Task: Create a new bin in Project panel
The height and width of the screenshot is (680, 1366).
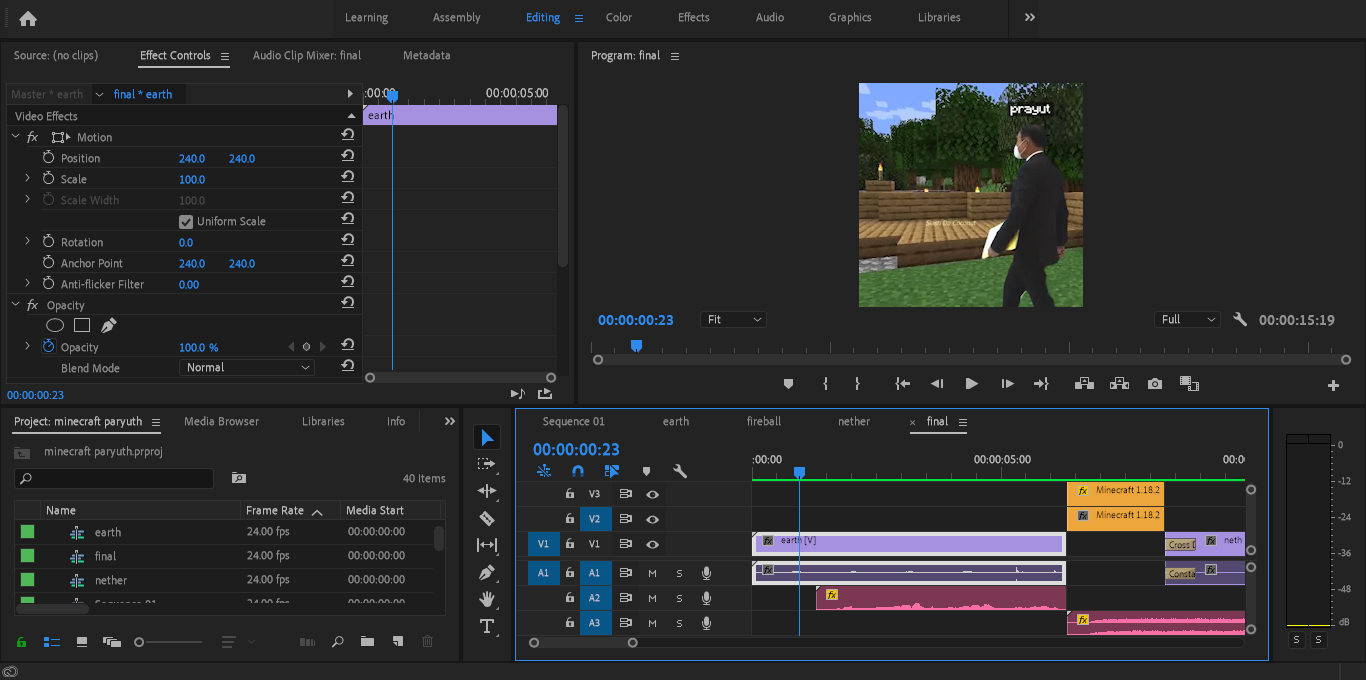Action: pos(367,642)
